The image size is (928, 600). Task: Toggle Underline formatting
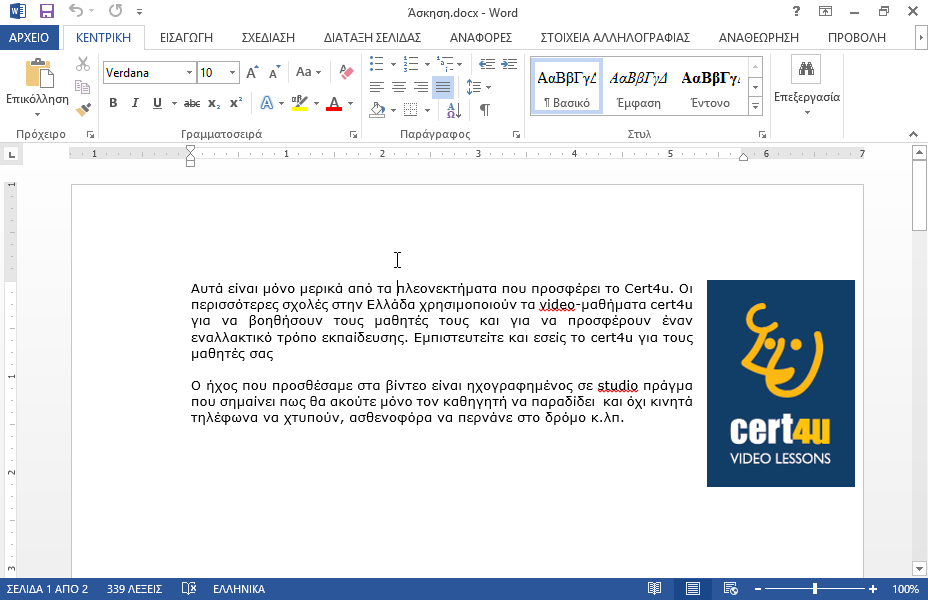click(x=157, y=103)
